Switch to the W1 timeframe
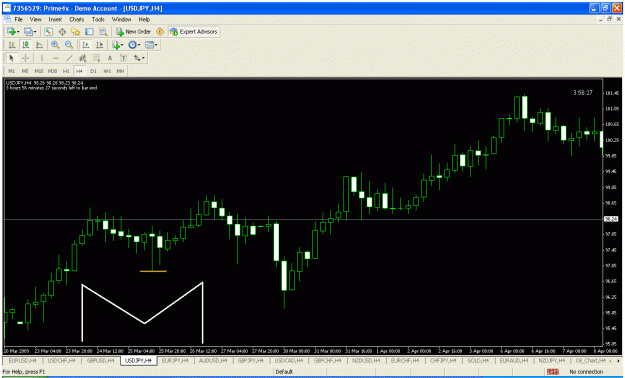The height and width of the screenshot is (378, 625). (x=107, y=71)
